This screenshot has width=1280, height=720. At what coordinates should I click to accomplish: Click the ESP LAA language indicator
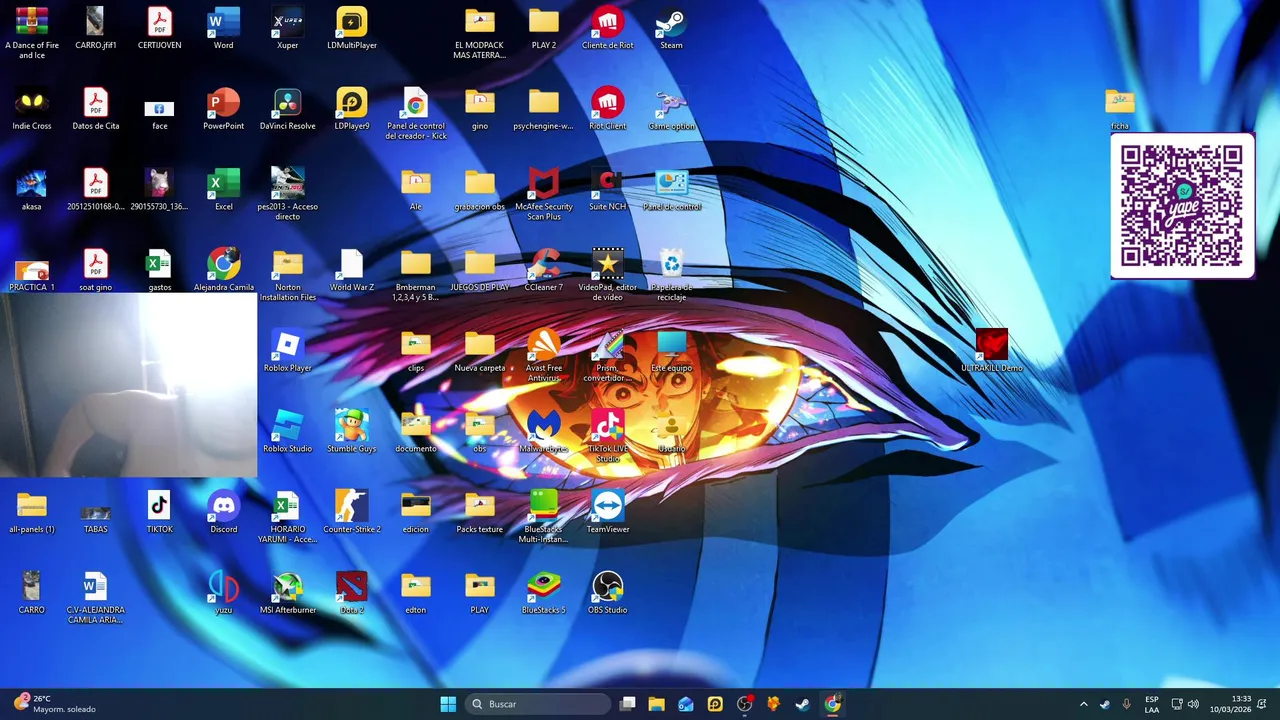(1152, 704)
